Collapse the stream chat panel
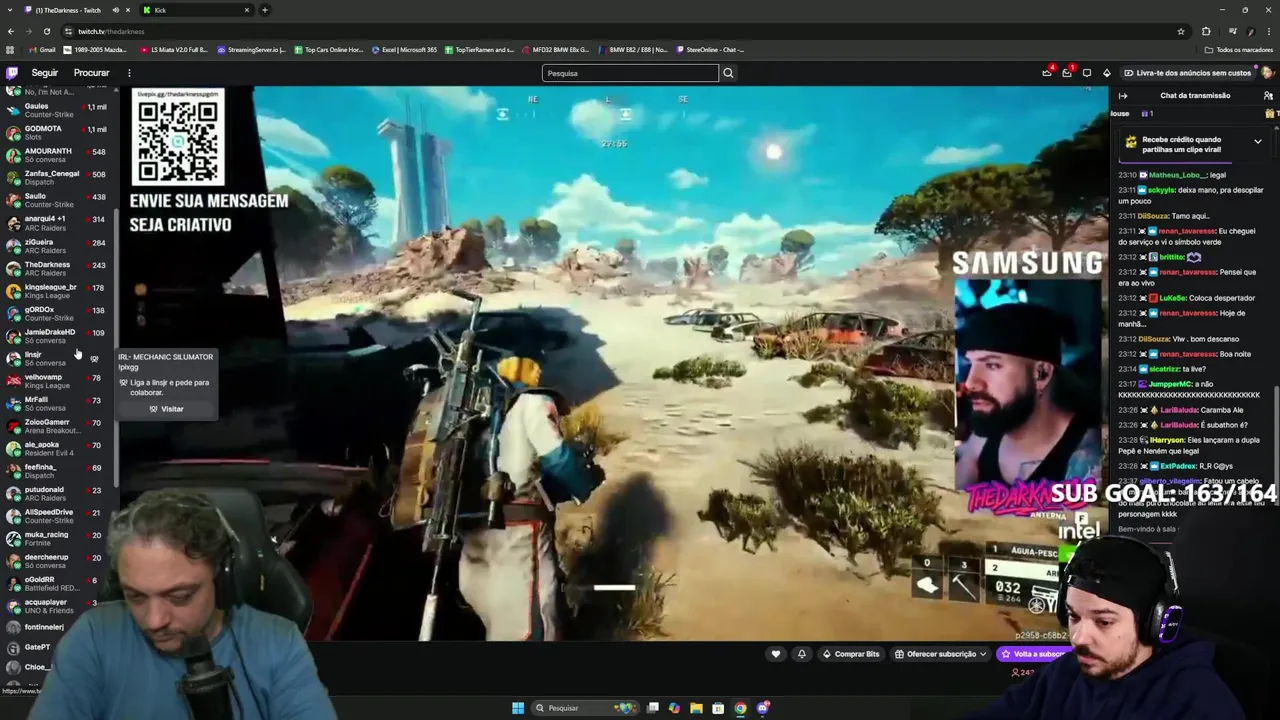The height and width of the screenshot is (720, 1280). coord(1123,96)
